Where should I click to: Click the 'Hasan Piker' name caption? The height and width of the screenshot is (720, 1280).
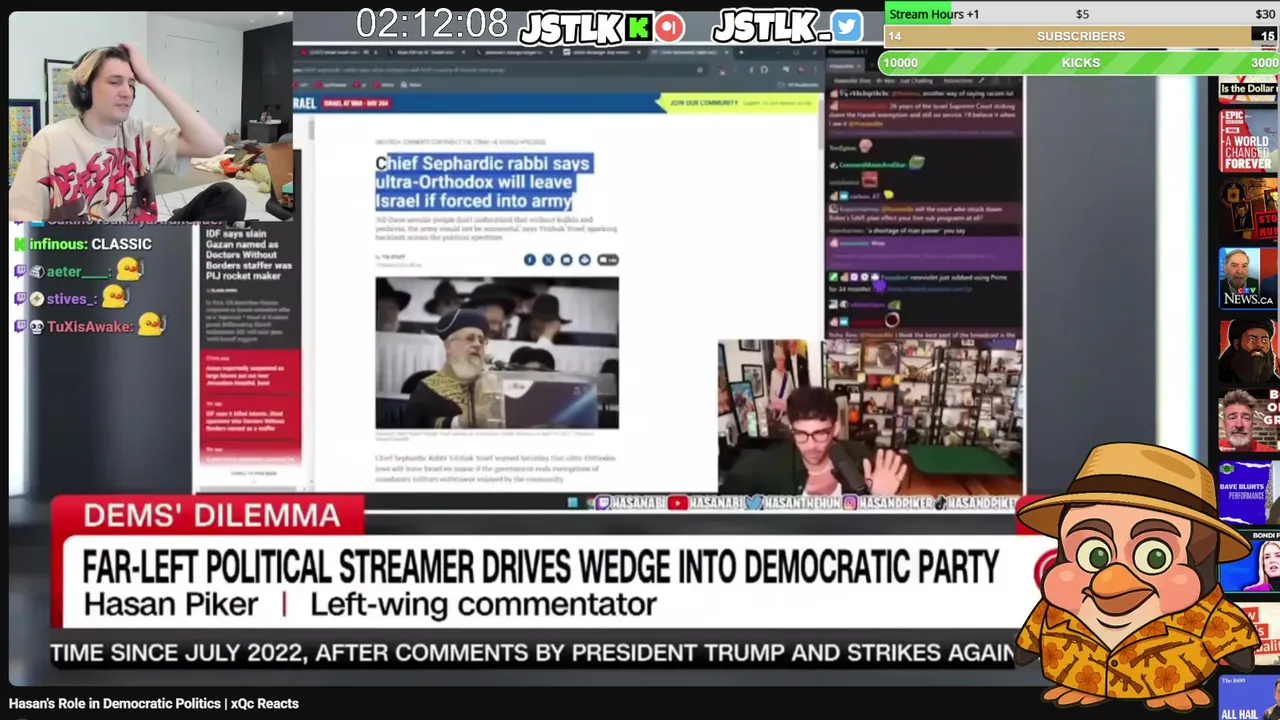pos(170,605)
